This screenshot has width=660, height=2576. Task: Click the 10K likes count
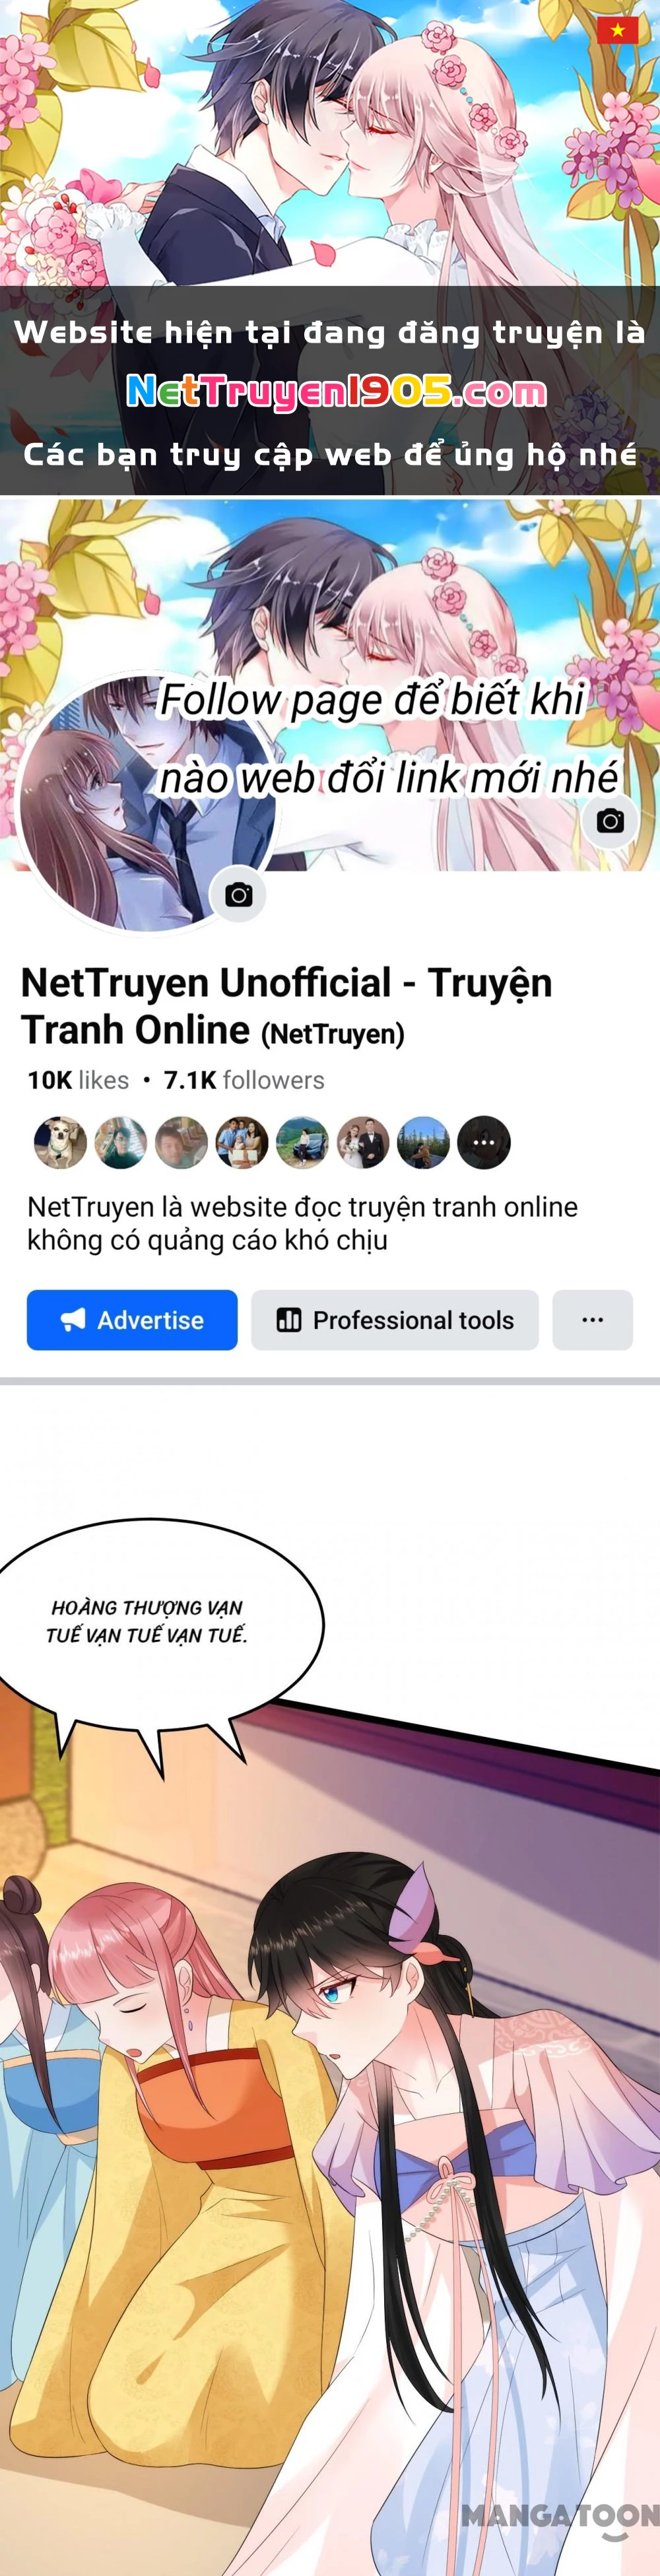tap(78, 1080)
